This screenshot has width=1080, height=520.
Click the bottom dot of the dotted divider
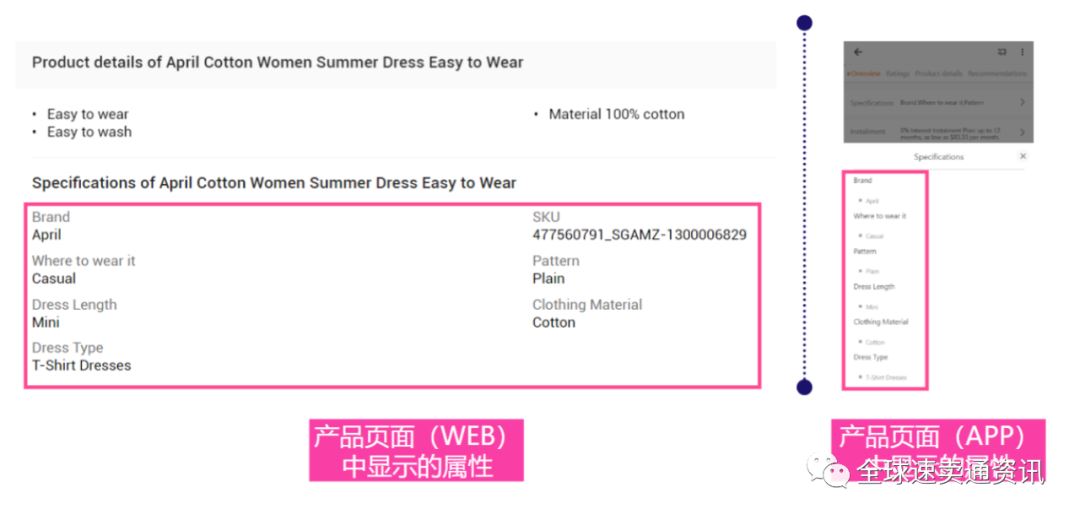pyautogui.click(x=804, y=387)
